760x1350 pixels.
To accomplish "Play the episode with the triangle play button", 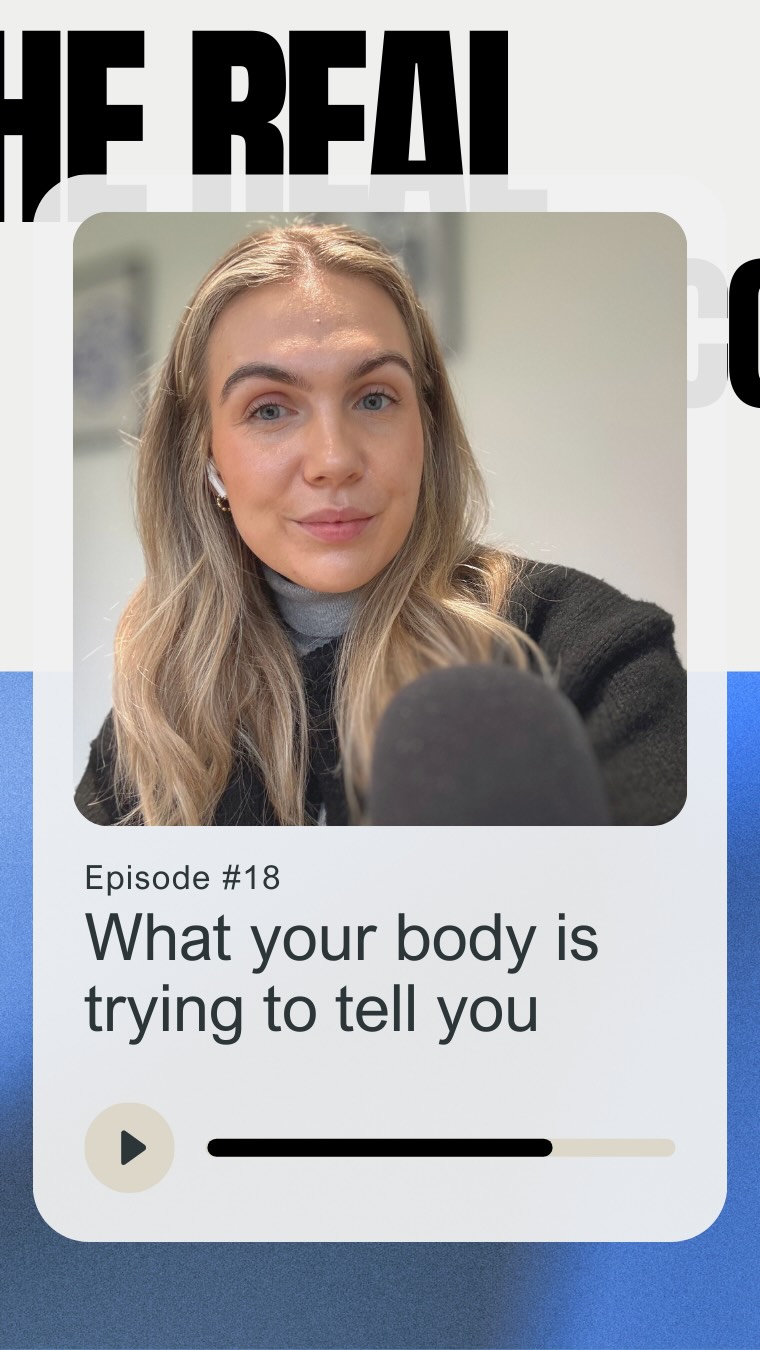I will point(130,1147).
